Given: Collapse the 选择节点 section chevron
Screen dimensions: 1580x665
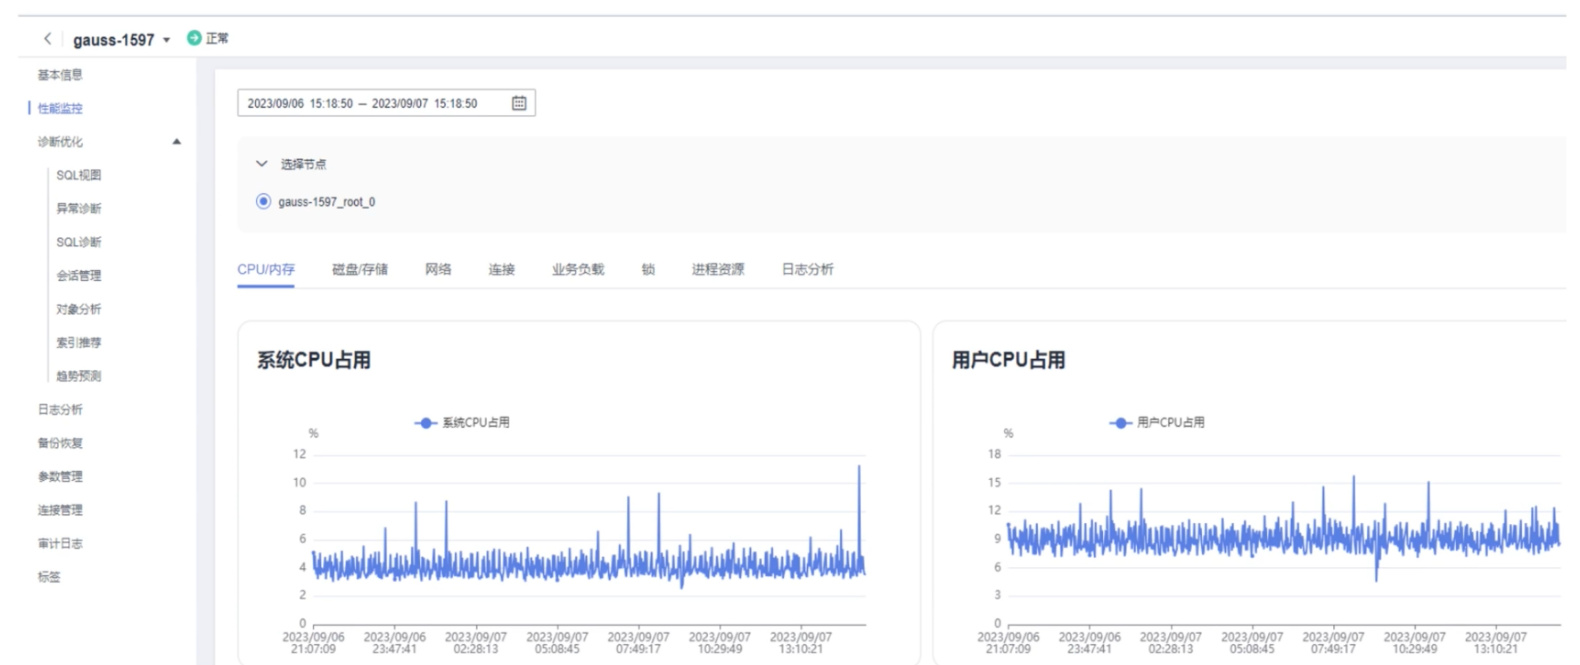Looking at the screenshot, I should click(x=262, y=164).
